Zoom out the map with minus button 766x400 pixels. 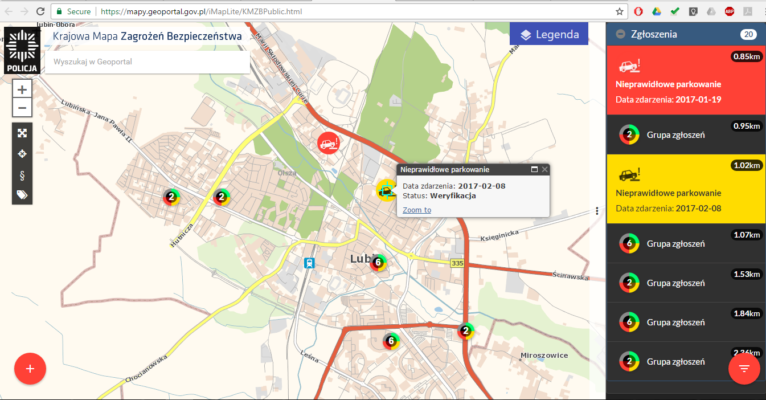point(22,107)
